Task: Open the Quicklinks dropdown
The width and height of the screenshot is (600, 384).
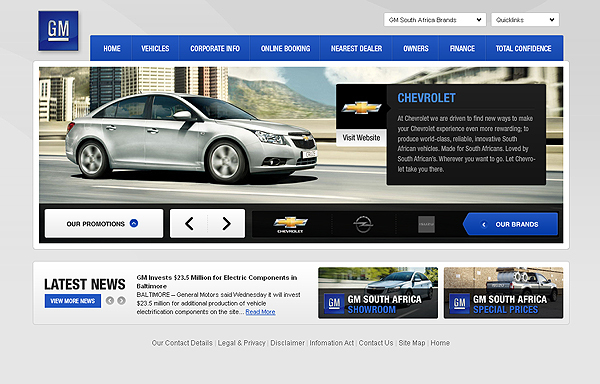Action: tap(525, 20)
